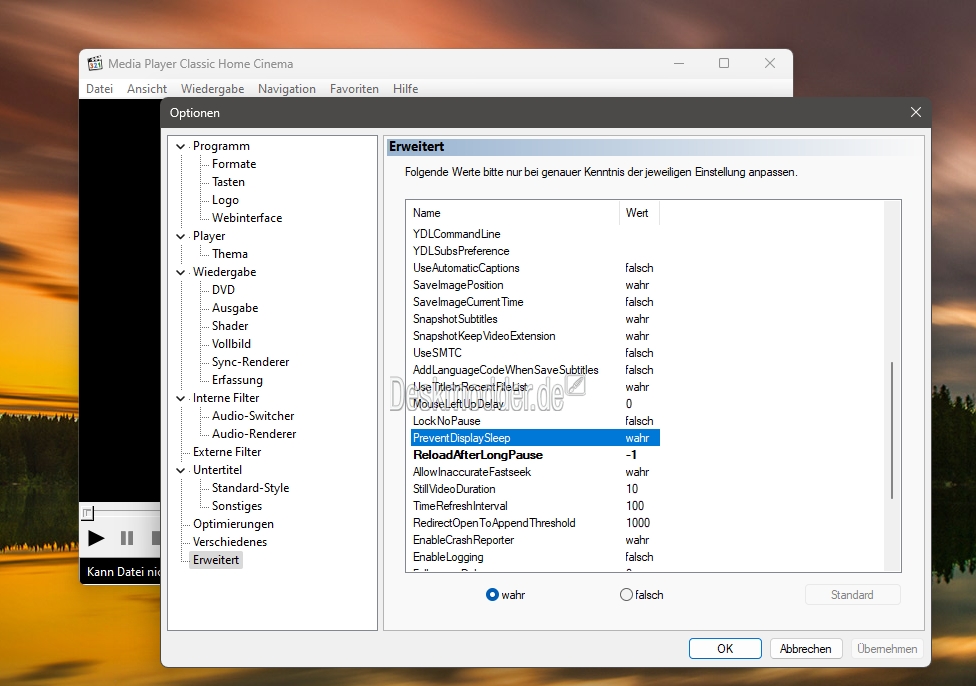
Task: Select the wahr radio button
Action: 492,594
